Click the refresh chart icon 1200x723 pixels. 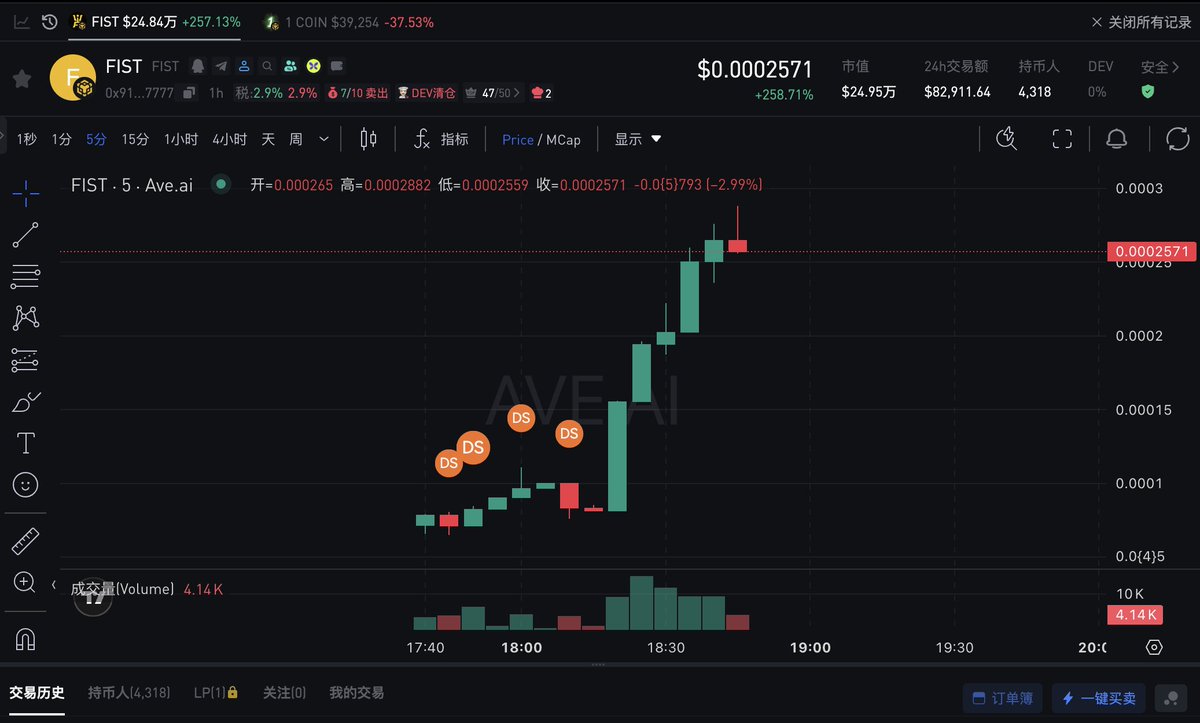point(1177,139)
